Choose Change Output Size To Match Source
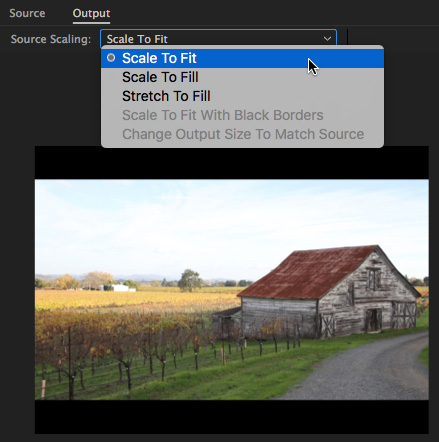Screen dimensions: 439x442 coord(242,134)
